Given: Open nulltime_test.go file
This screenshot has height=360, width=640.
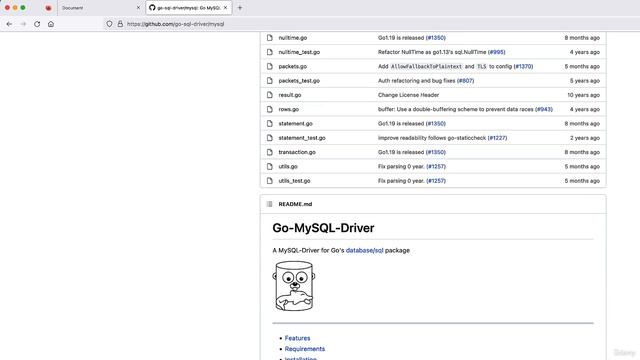Looking at the screenshot, I should tap(299, 52).
